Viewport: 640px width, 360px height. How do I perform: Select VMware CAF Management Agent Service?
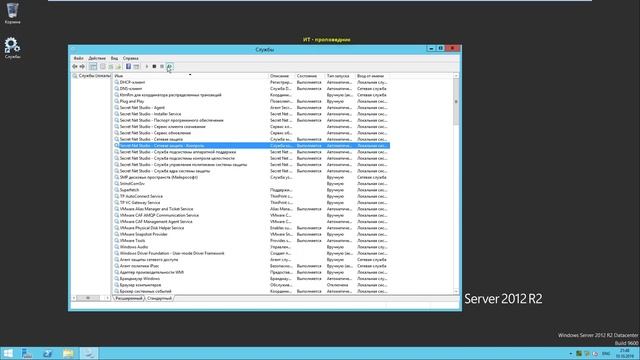tap(251, 222)
